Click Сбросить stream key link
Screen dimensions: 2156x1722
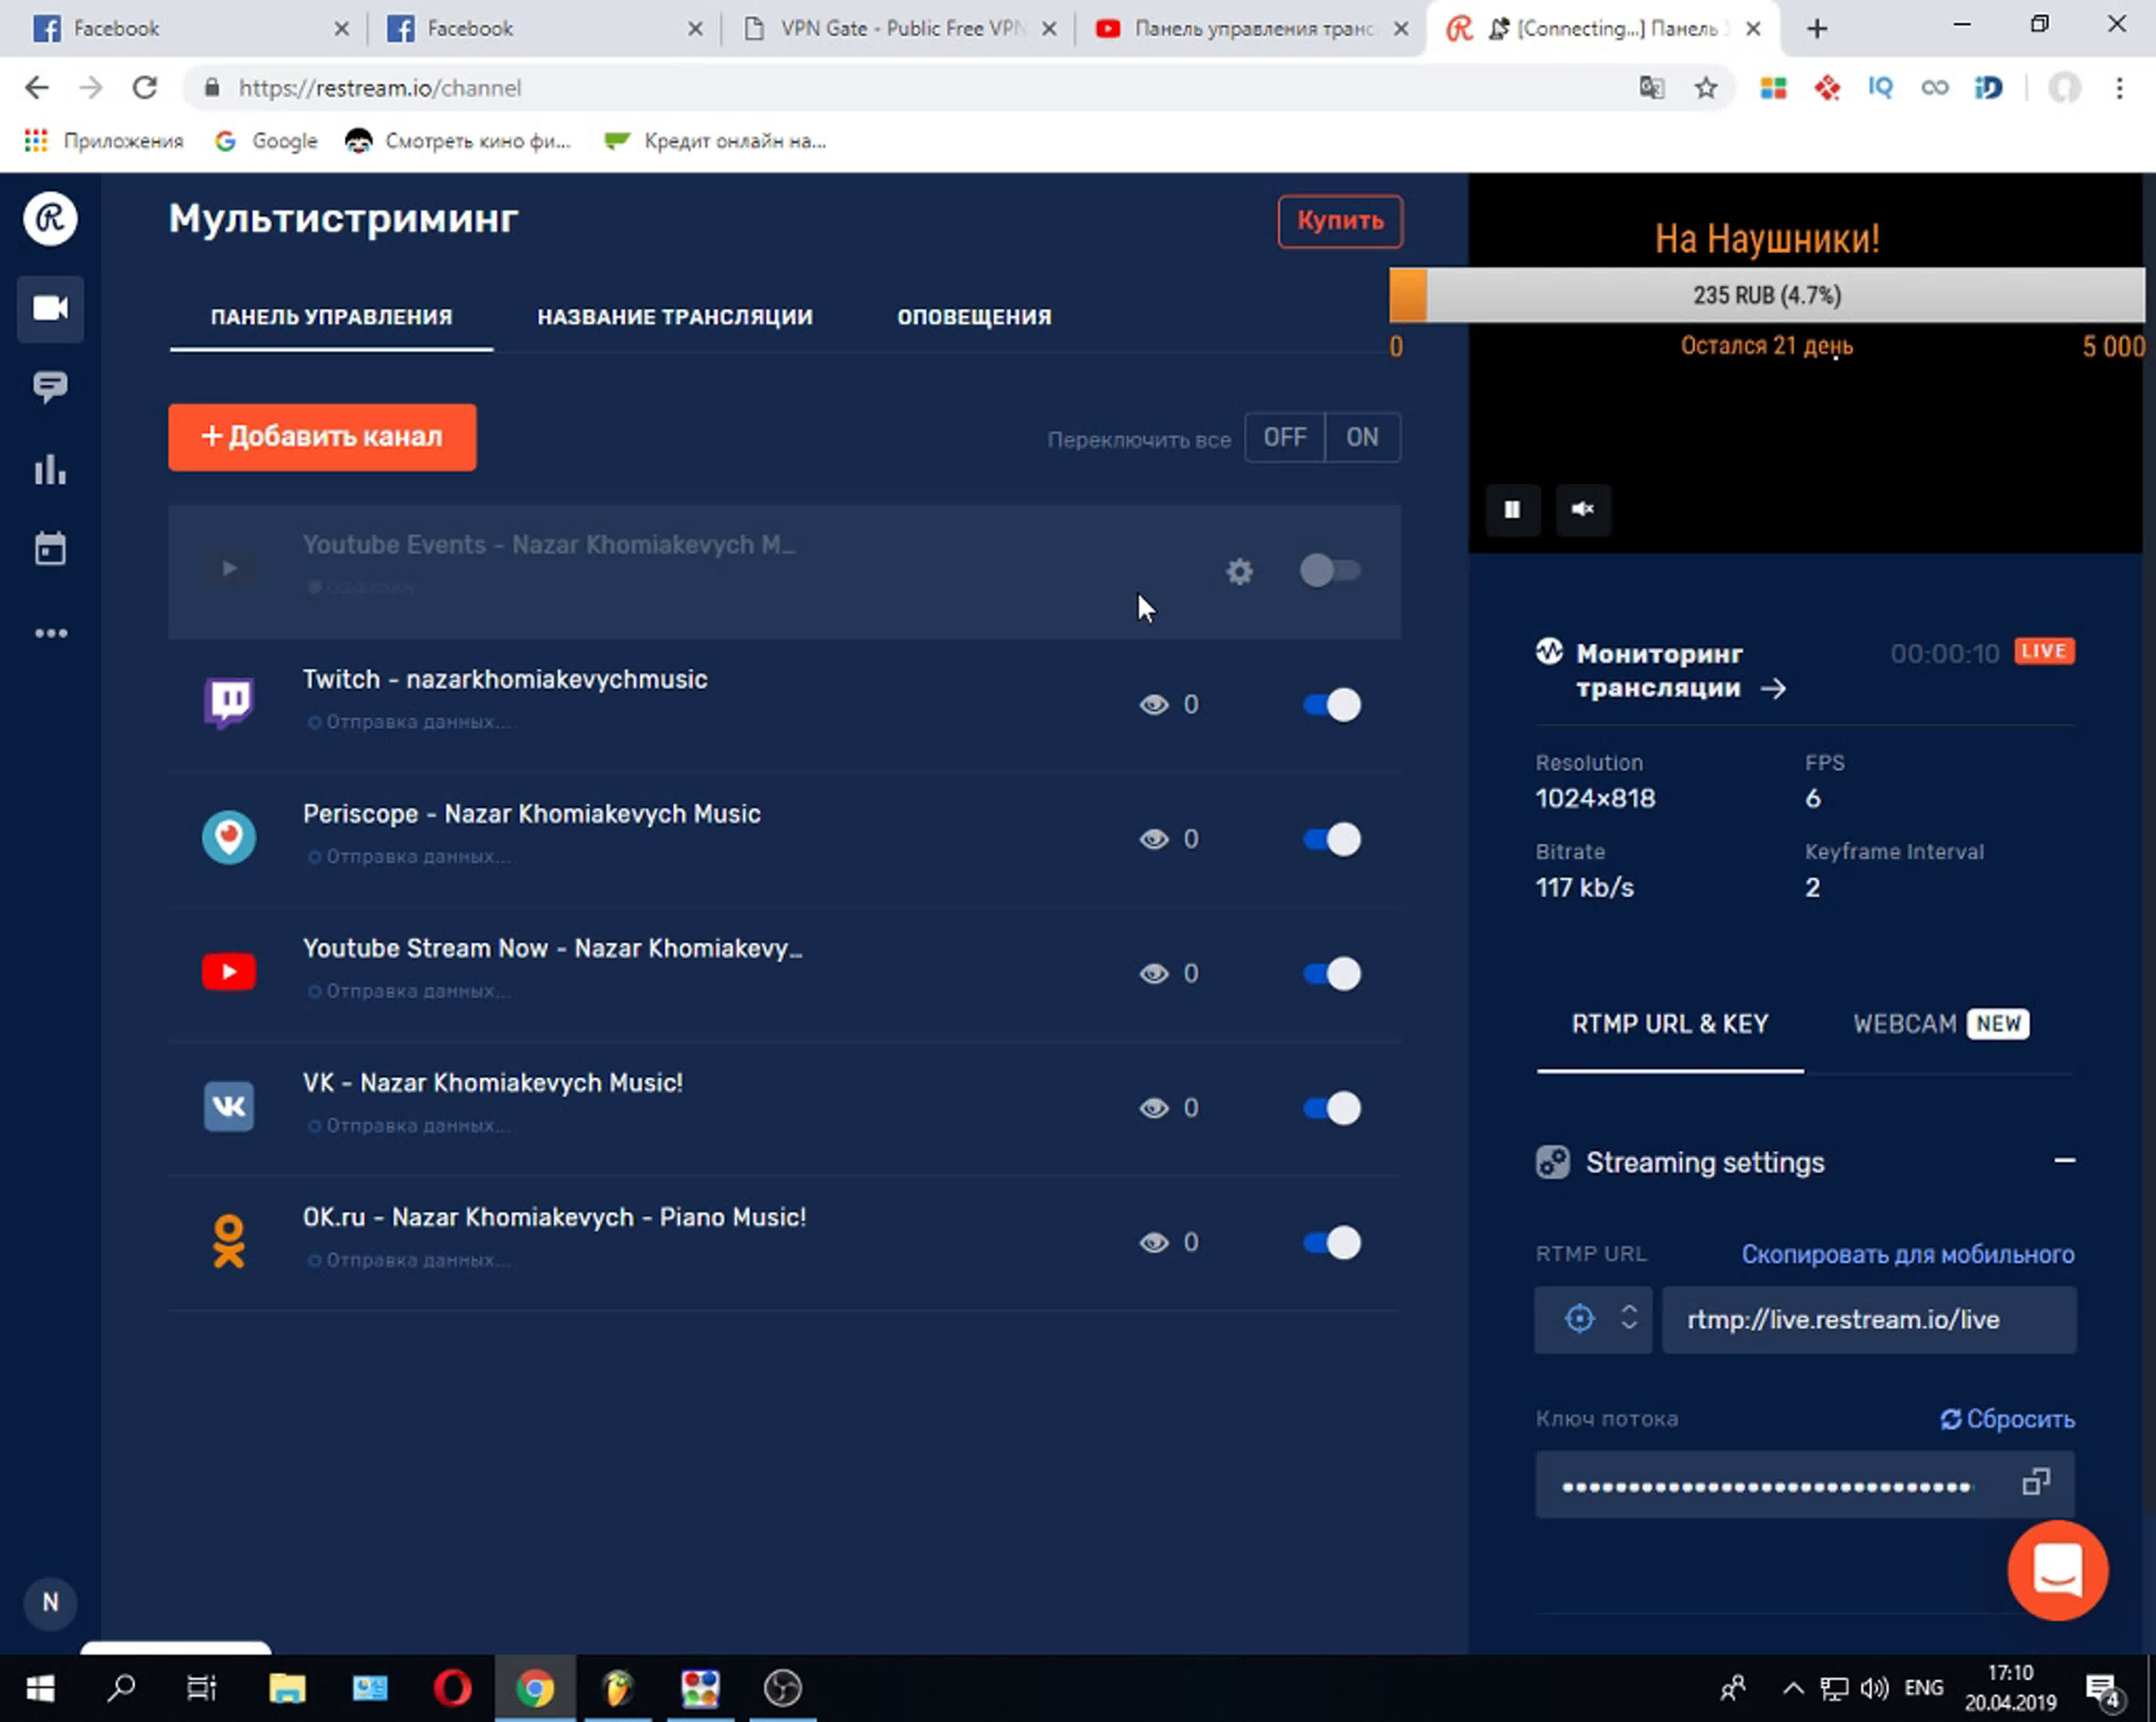coord(2007,1419)
